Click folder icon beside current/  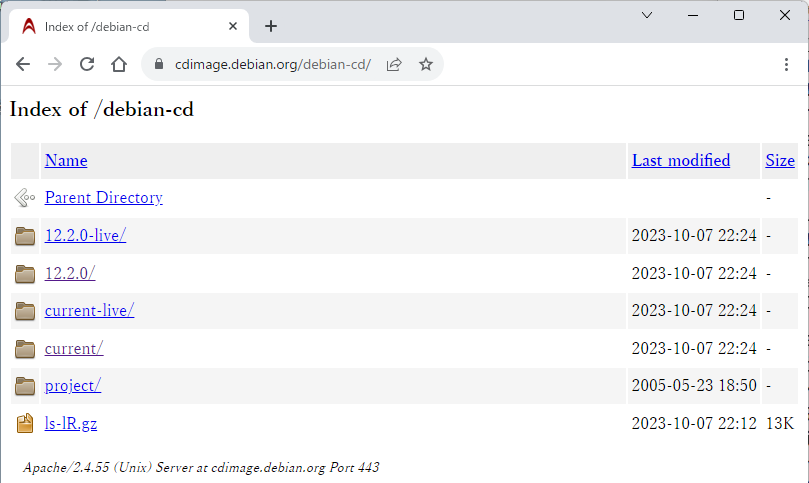(x=25, y=349)
